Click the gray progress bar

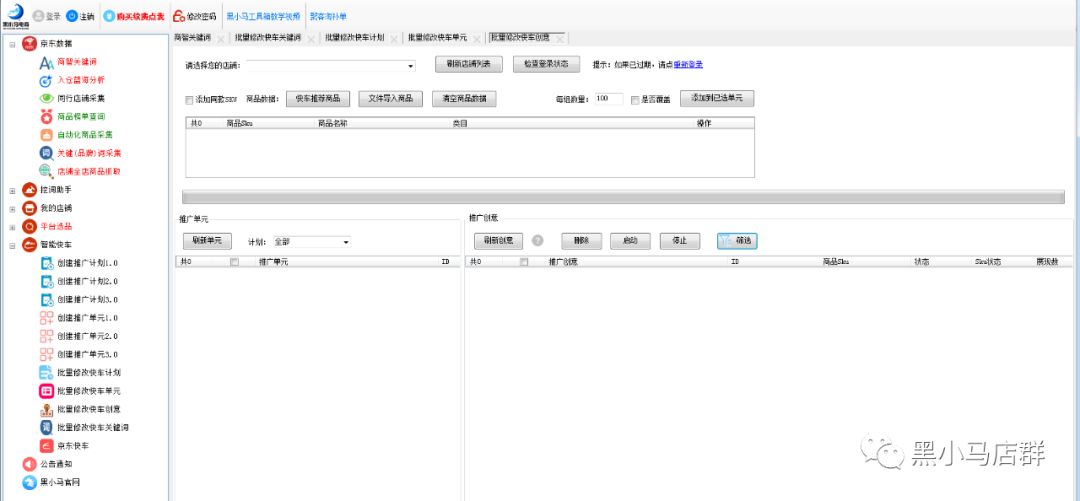pos(623,197)
